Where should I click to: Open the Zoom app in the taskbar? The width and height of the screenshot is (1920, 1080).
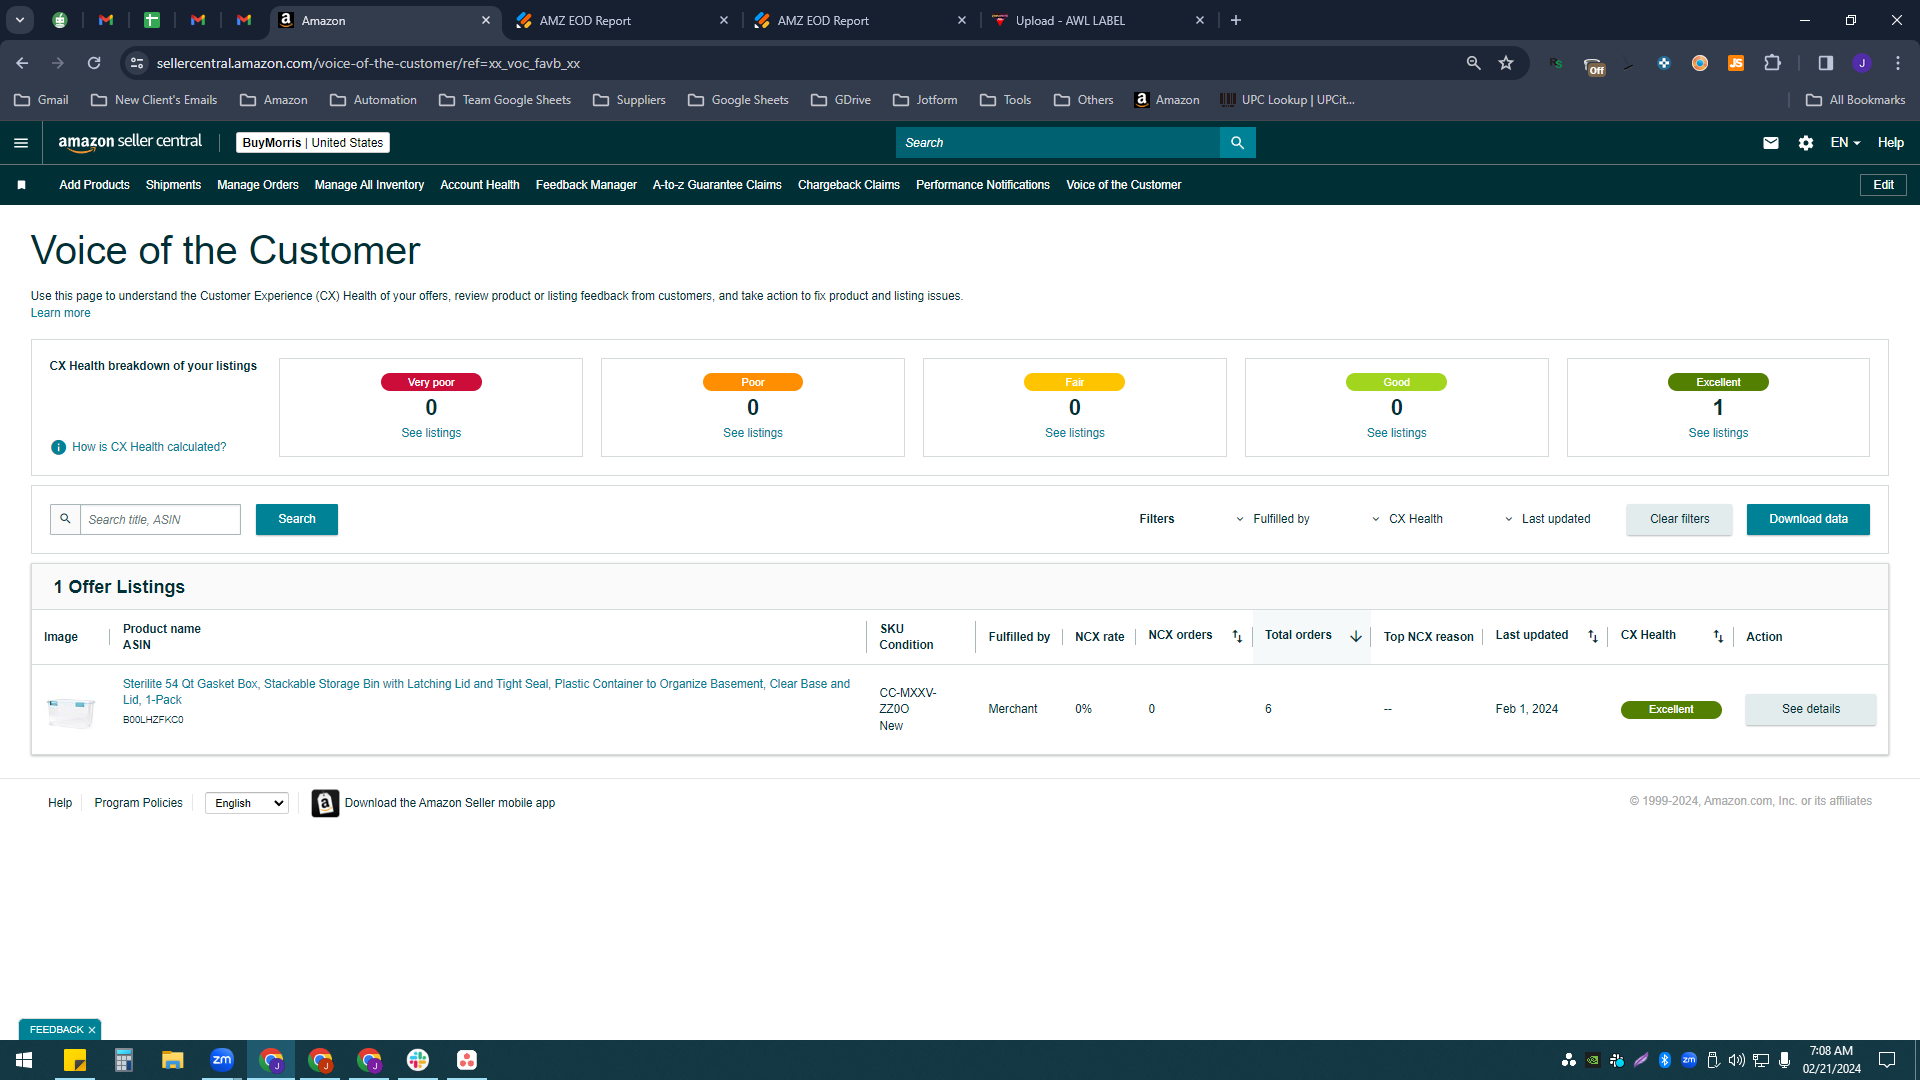click(x=222, y=1060)
